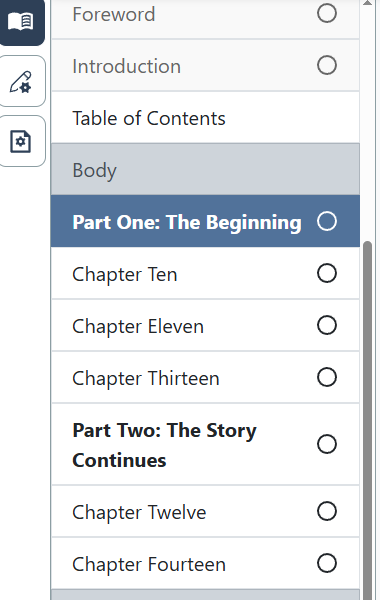Open the Chapter Eleven entry
The width and height of the screenshot is (380, 600).
click(x=205, y=326)
